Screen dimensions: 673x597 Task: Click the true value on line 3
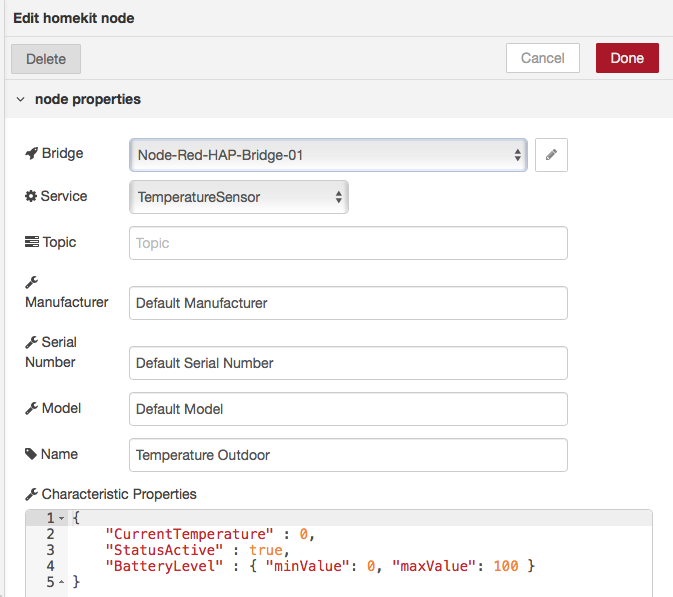point(266,550)
